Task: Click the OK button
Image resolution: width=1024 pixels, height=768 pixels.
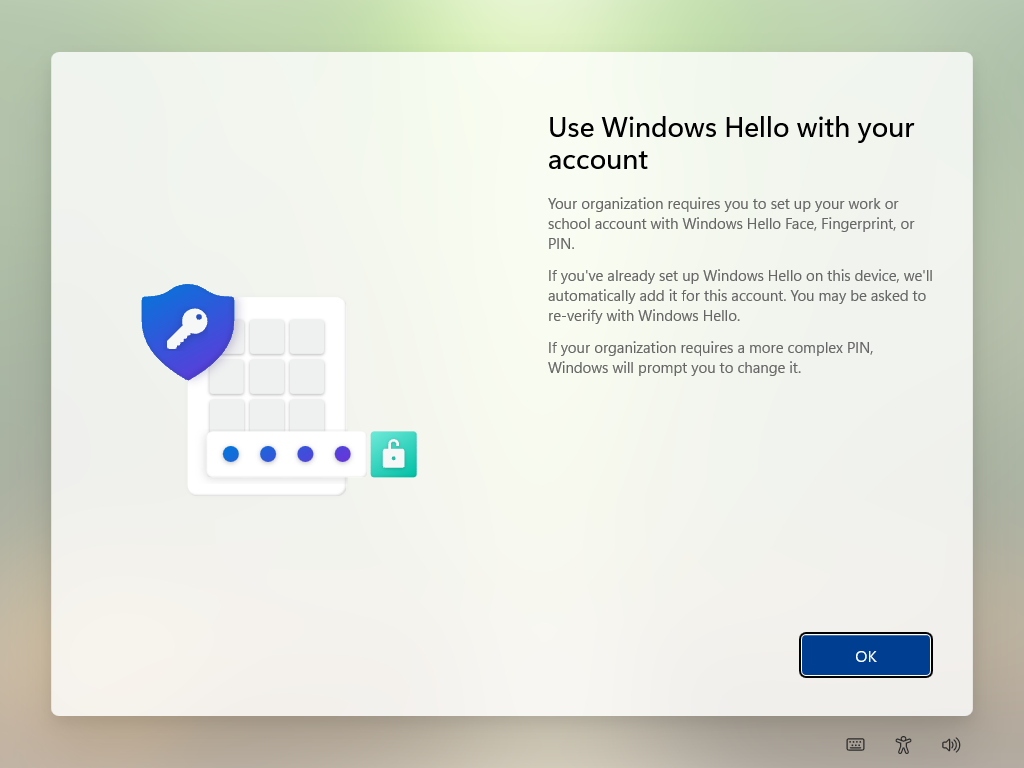Action: coord(865,656)
